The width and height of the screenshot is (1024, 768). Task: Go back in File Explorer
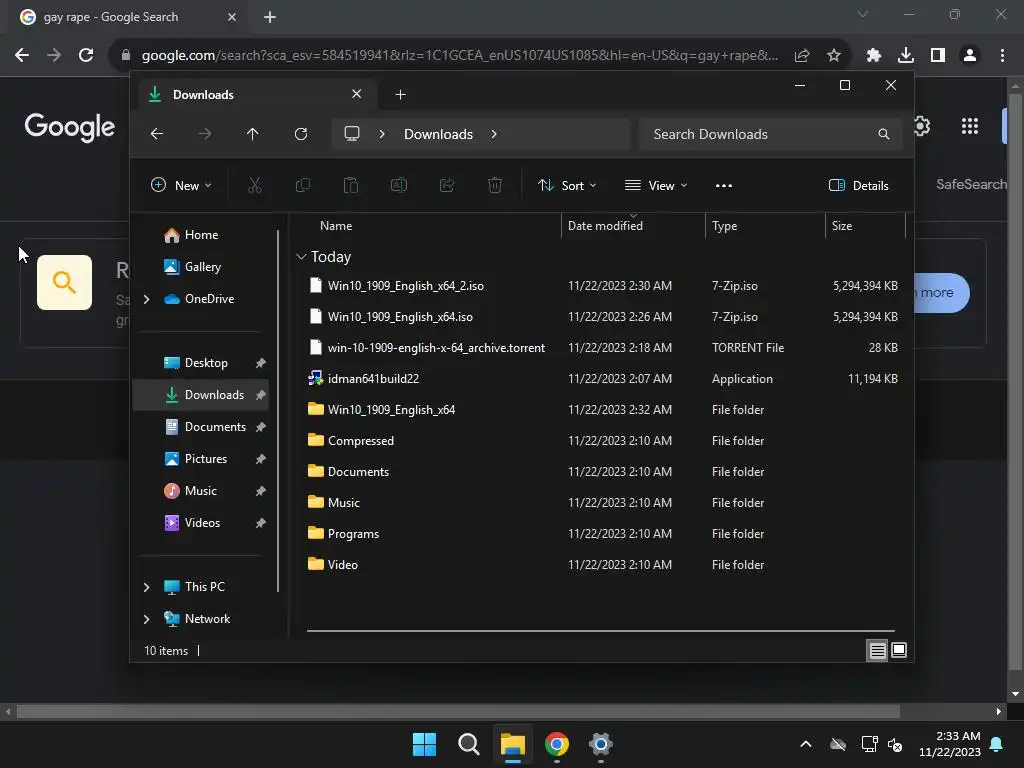[157, 134]
